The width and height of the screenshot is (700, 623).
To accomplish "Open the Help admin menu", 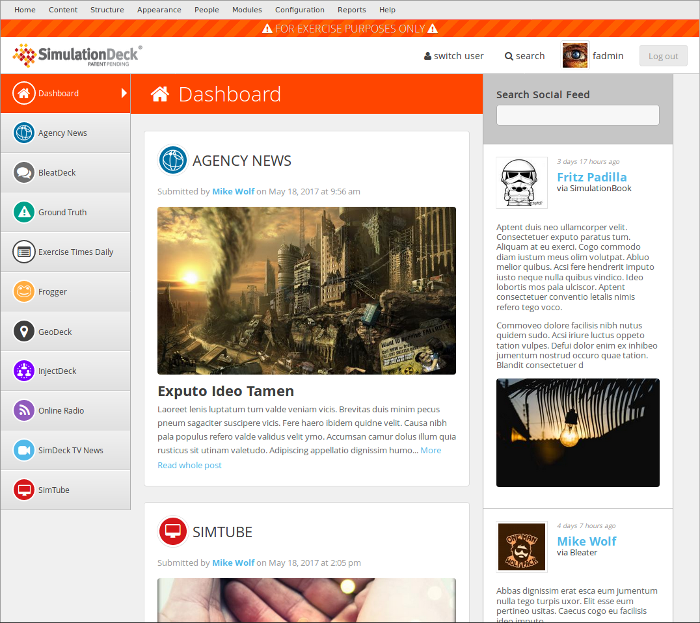I will (387, 9).
